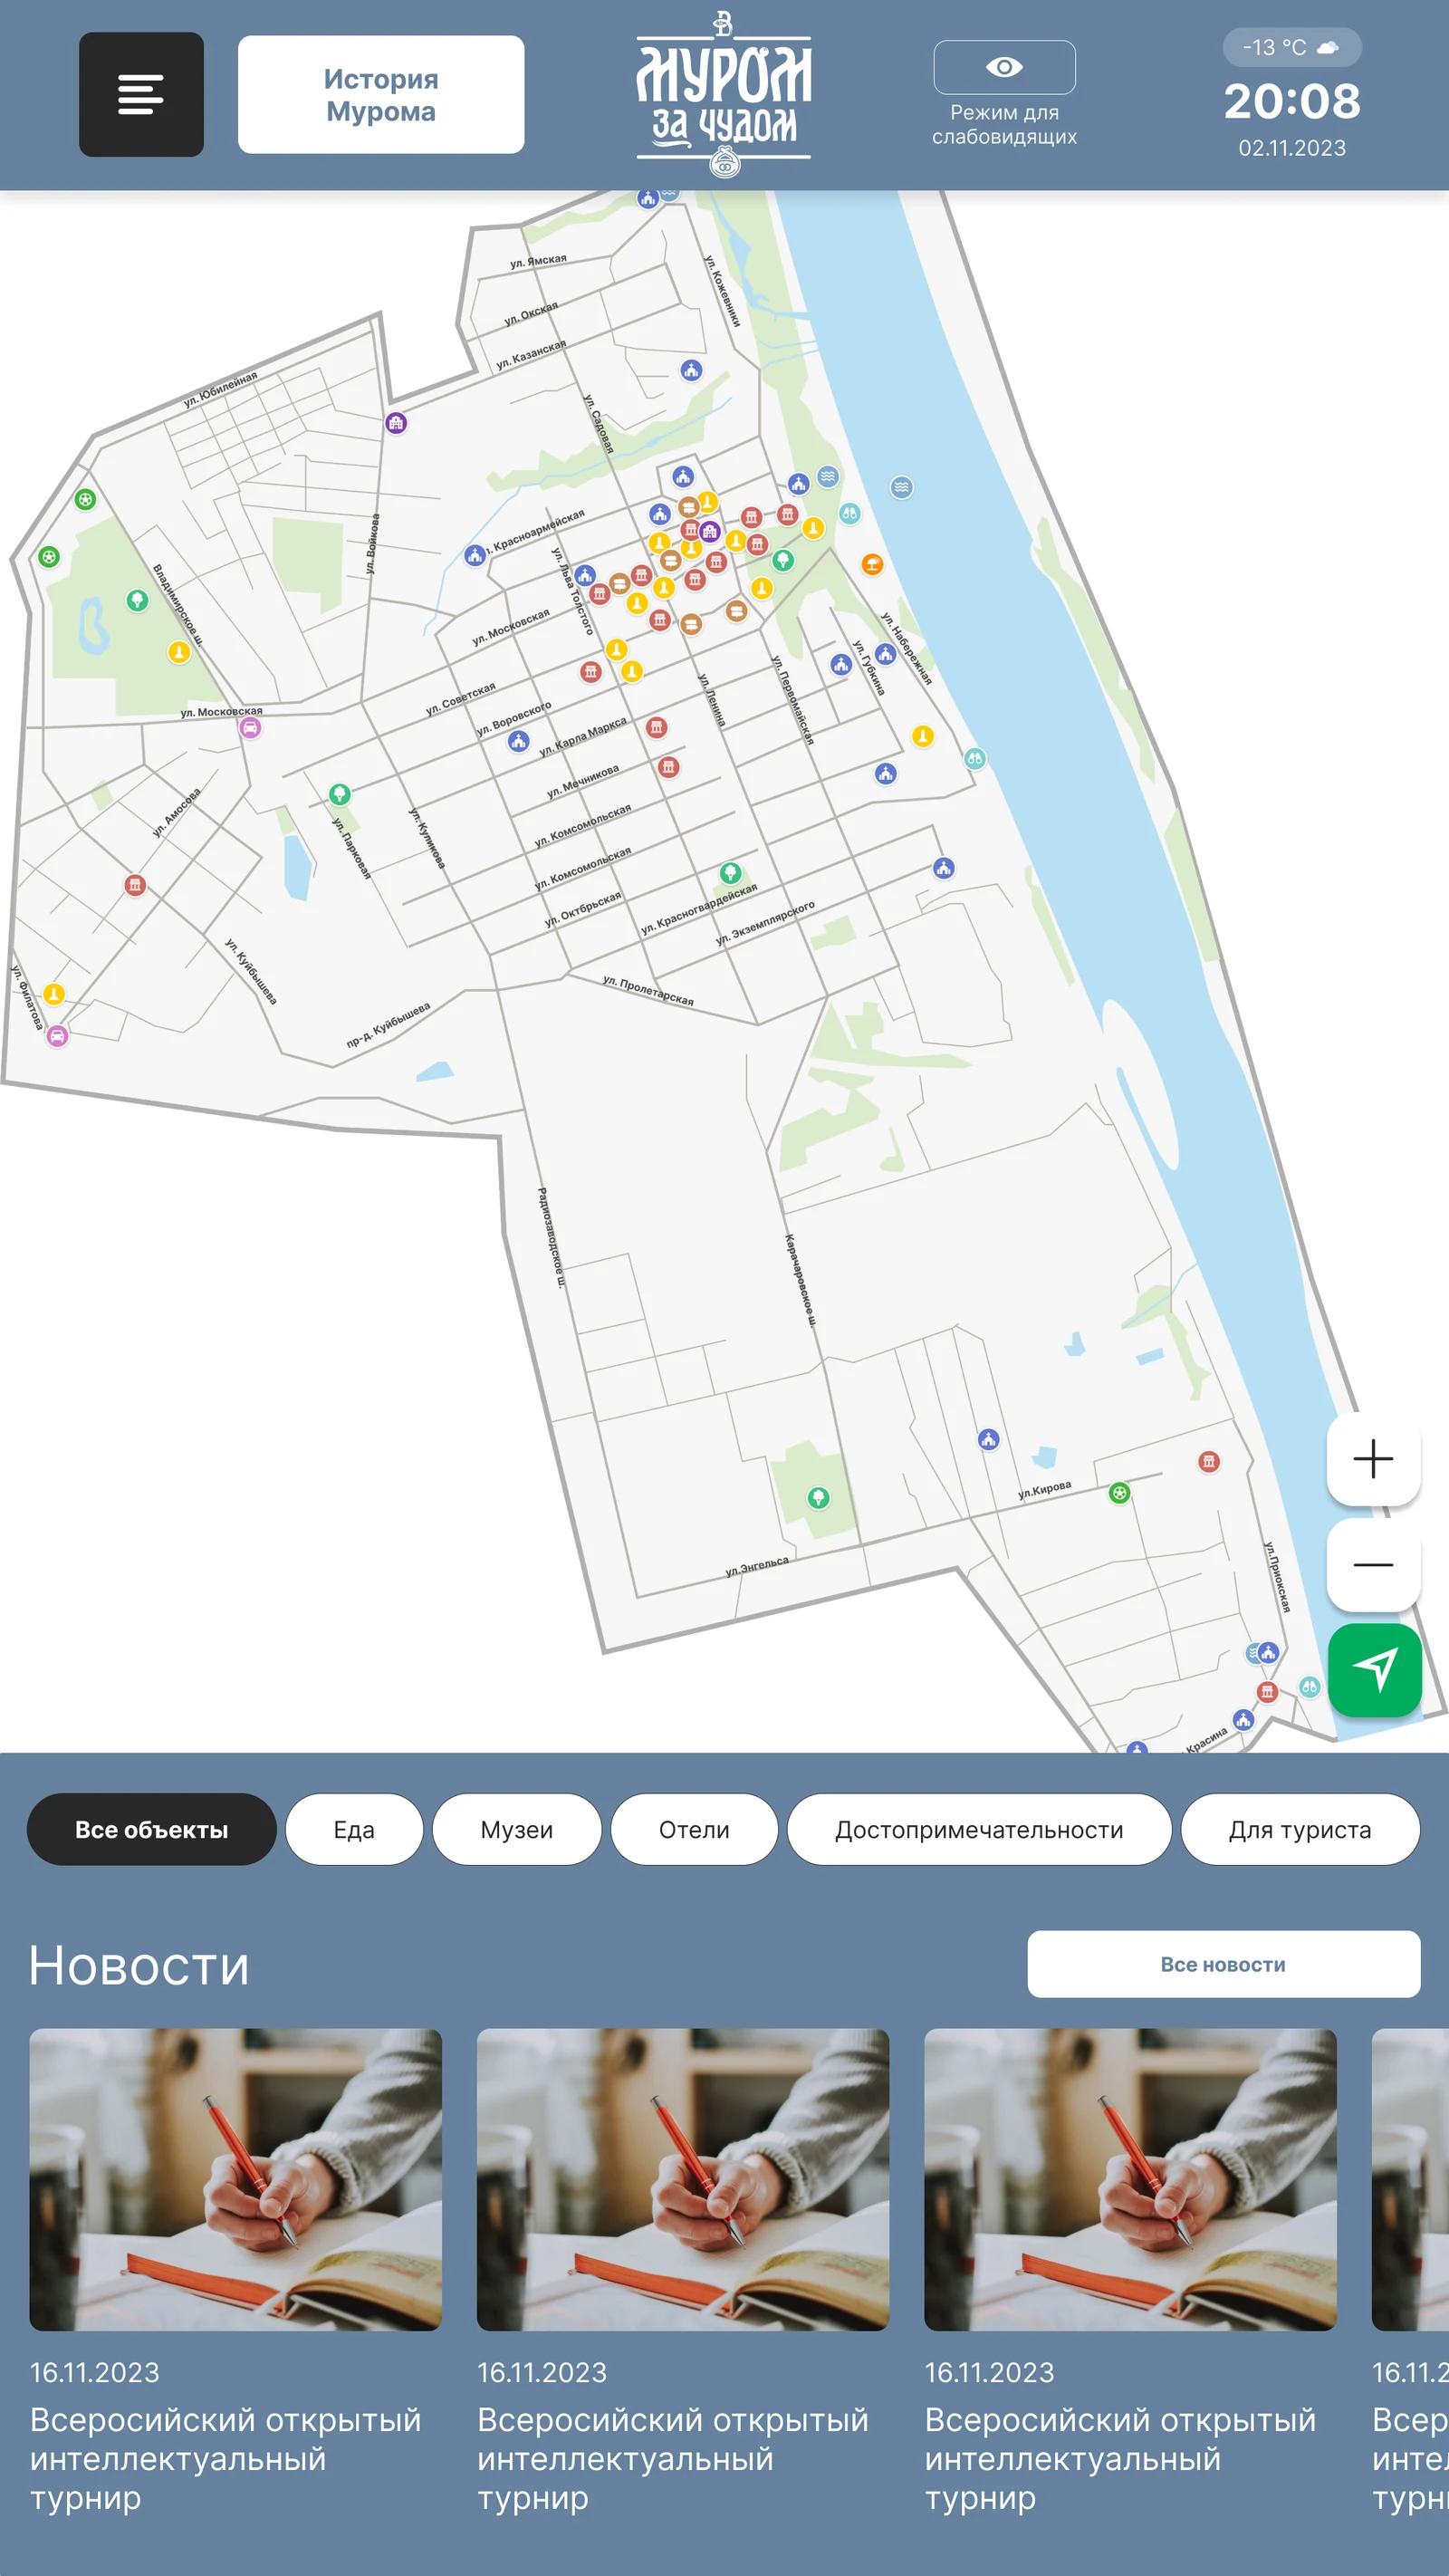The height and width of the screenshot is (2576, 1449).
Task: Zoom in the map with plus
Action: click(1373, 1458)
